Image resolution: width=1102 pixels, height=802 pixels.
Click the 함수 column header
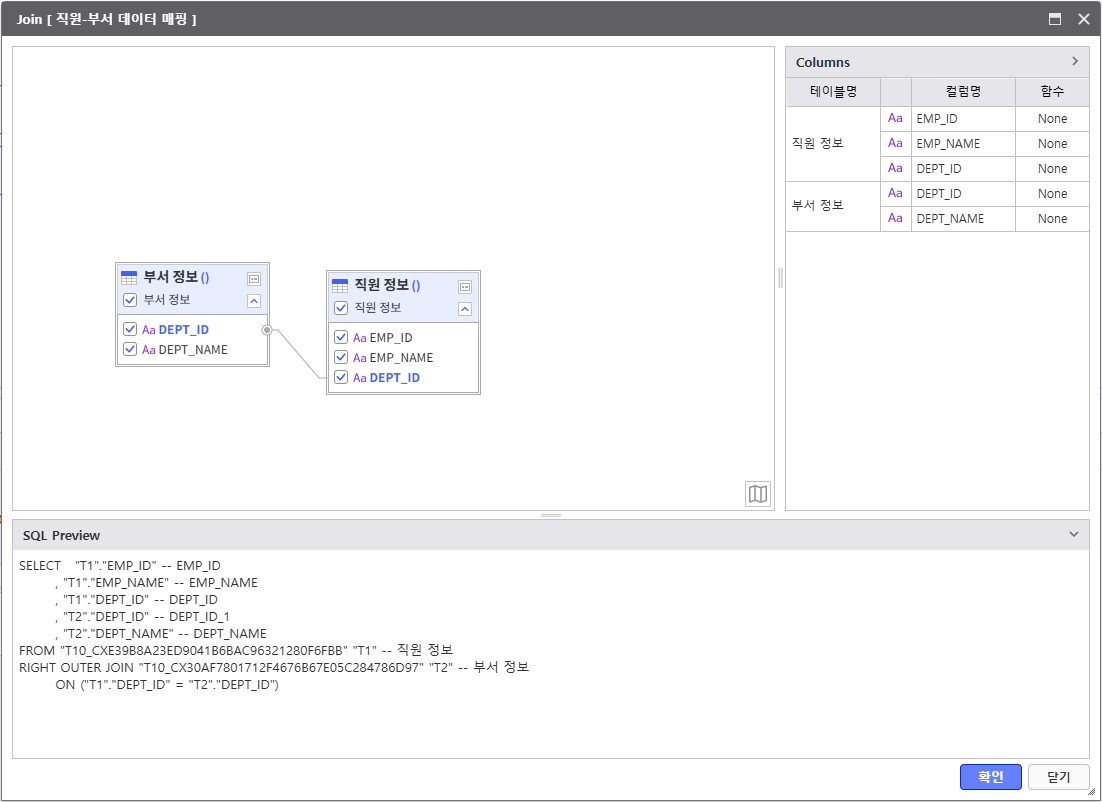click(1052, 92)
